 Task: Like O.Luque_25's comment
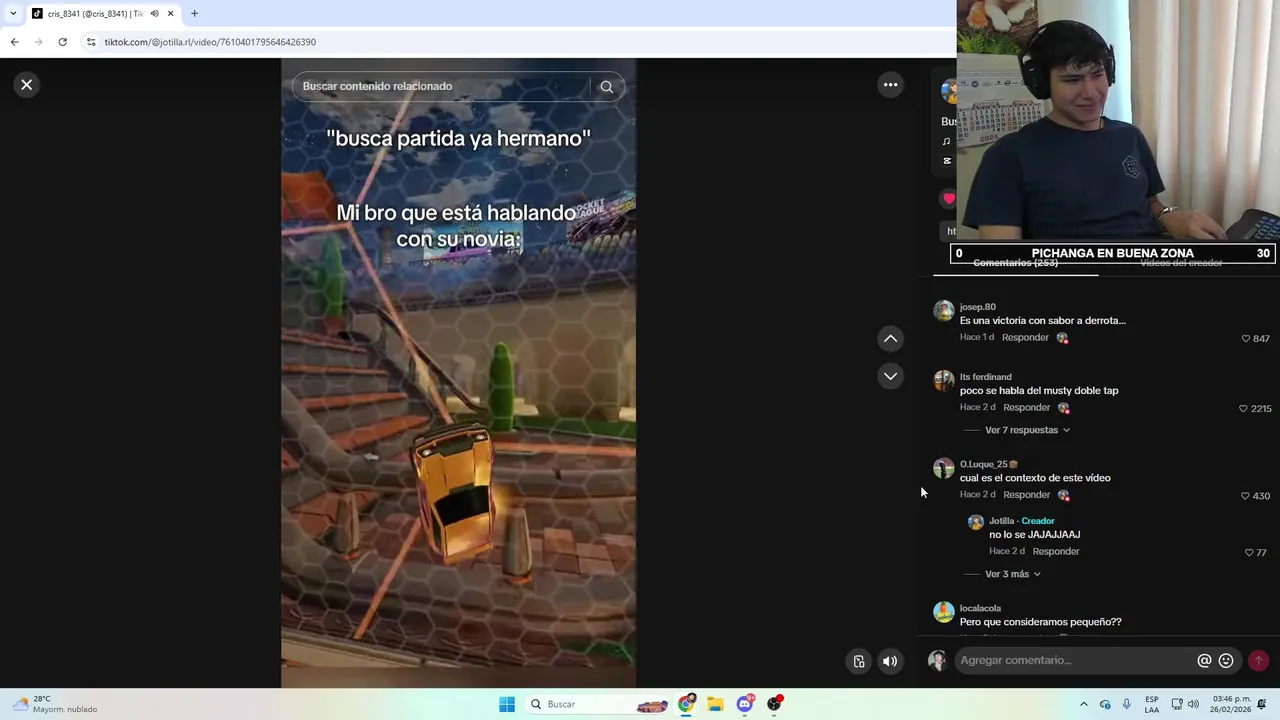[x=1246, y=496]
